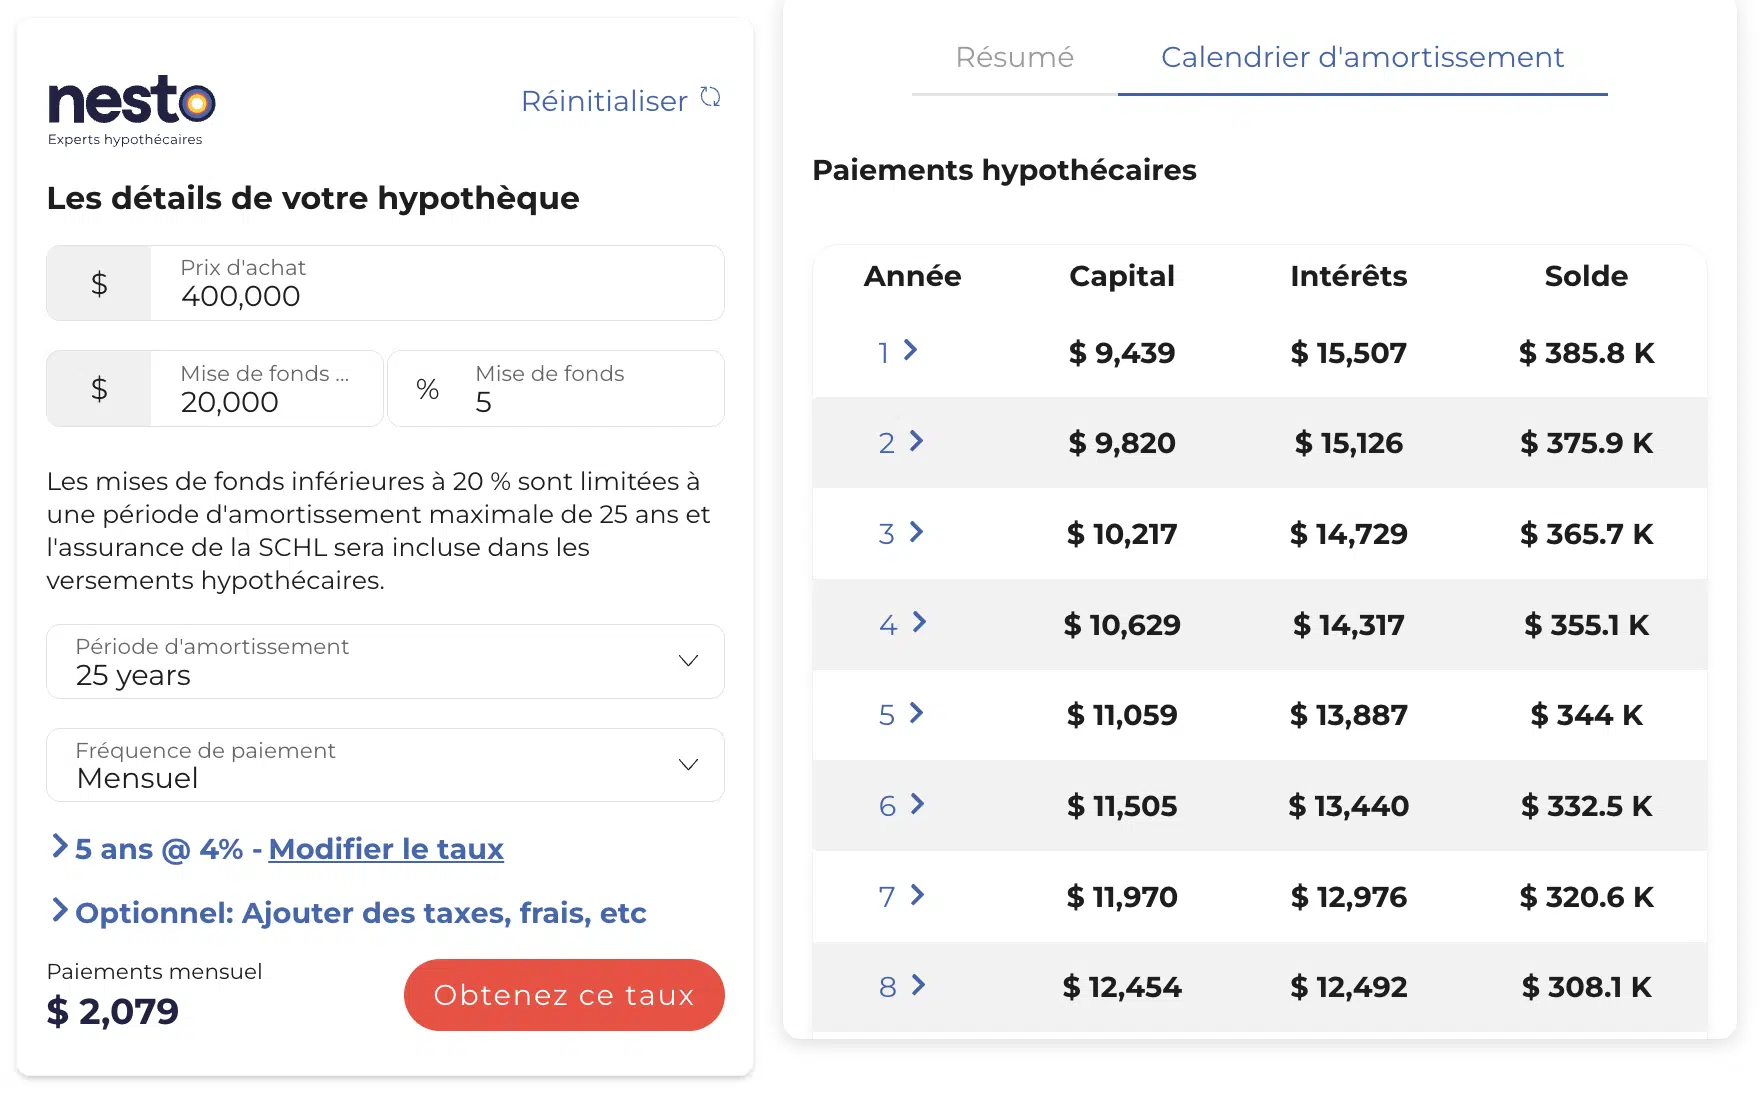Click the nesto logo

tap(131, 110)
